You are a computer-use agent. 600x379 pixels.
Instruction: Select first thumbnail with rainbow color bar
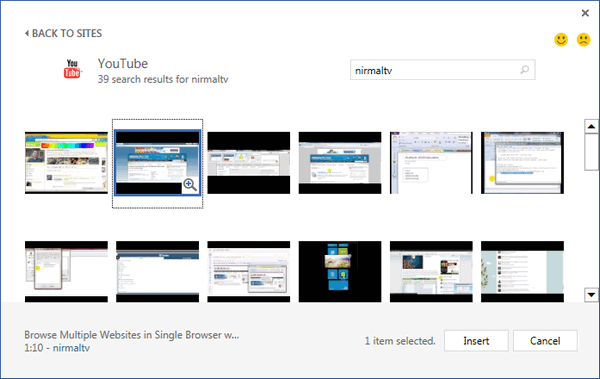click(x=66, y=163)
